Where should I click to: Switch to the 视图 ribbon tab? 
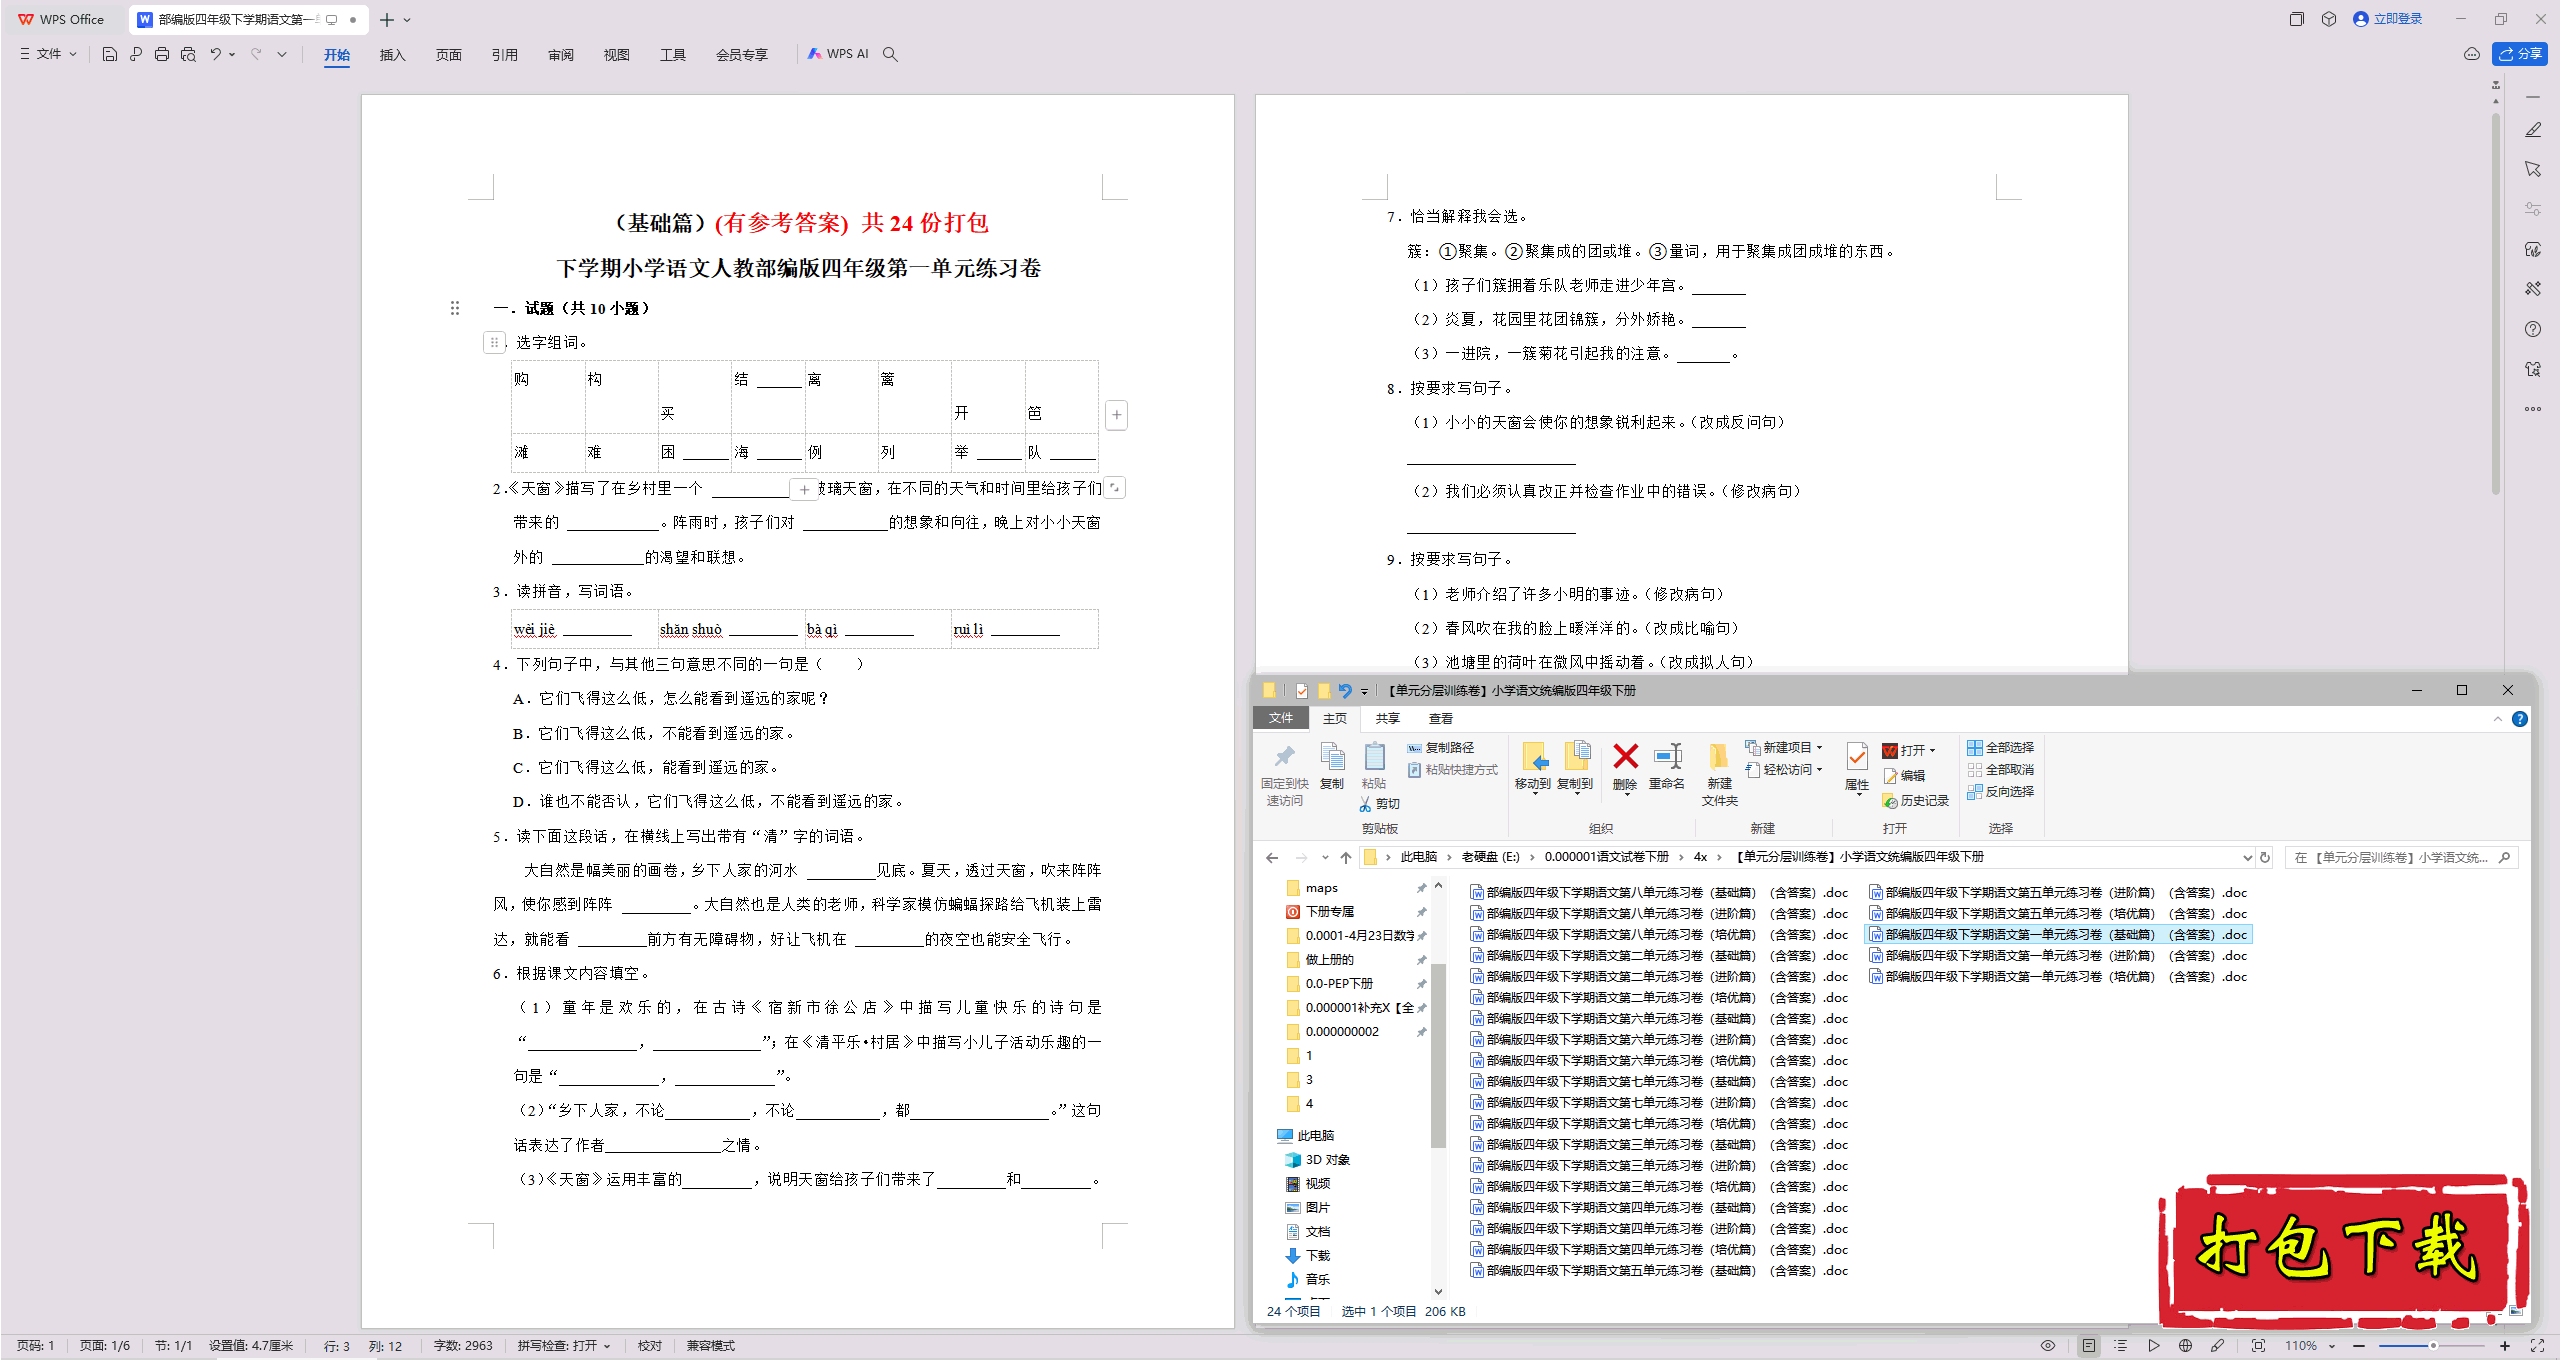coord(616,55)
